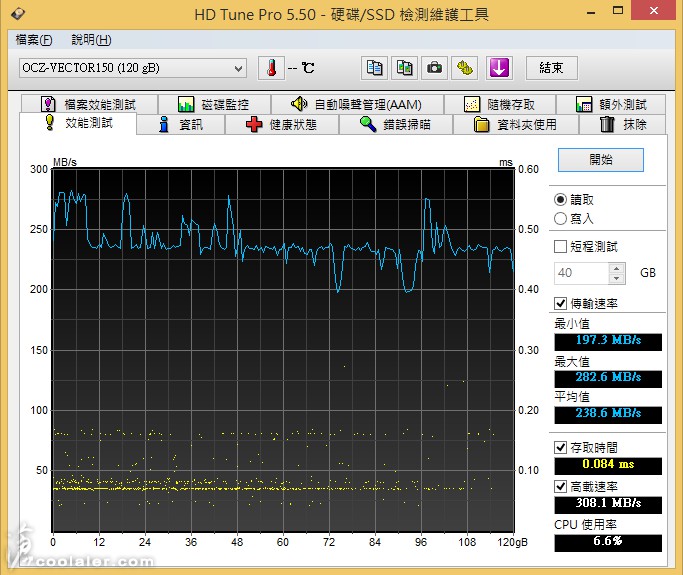Toggle the 高載速率 burst rate checkbox
Image resolution: width=683 pixels, height=575 pixels.
pyautogui.click(x=560, y=487)
